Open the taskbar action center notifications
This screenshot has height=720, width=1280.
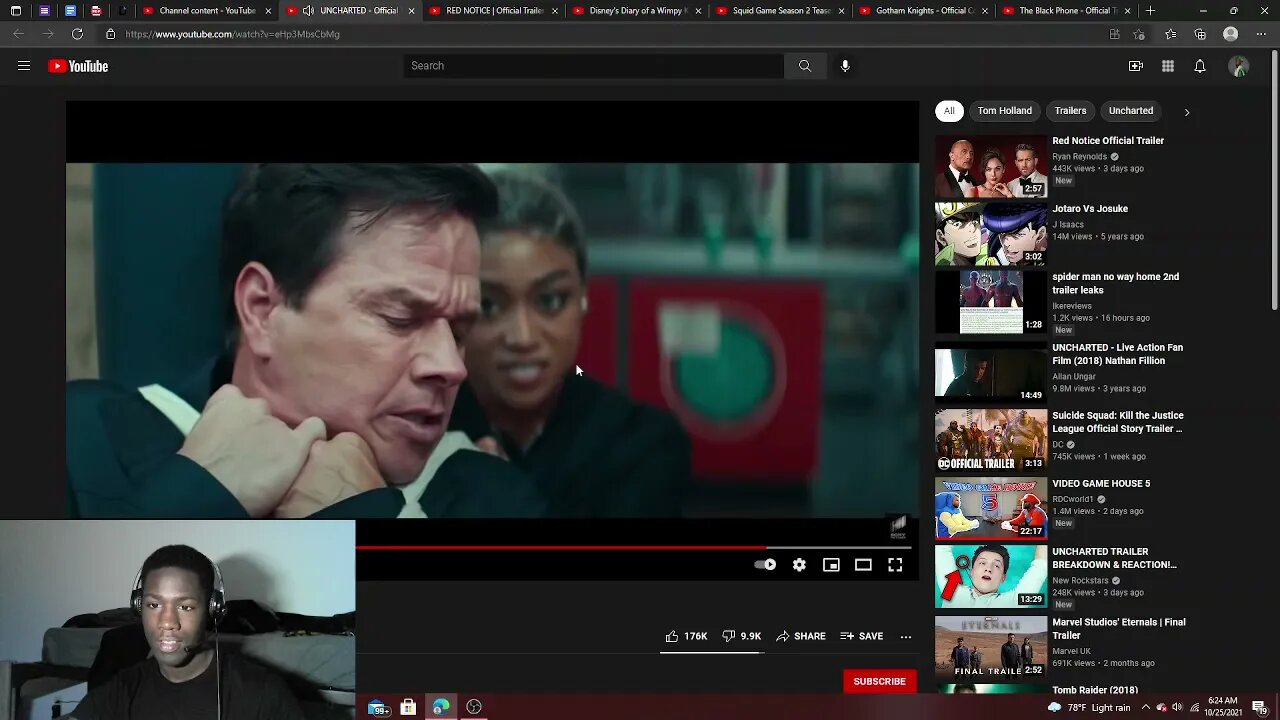(1259, 707)
